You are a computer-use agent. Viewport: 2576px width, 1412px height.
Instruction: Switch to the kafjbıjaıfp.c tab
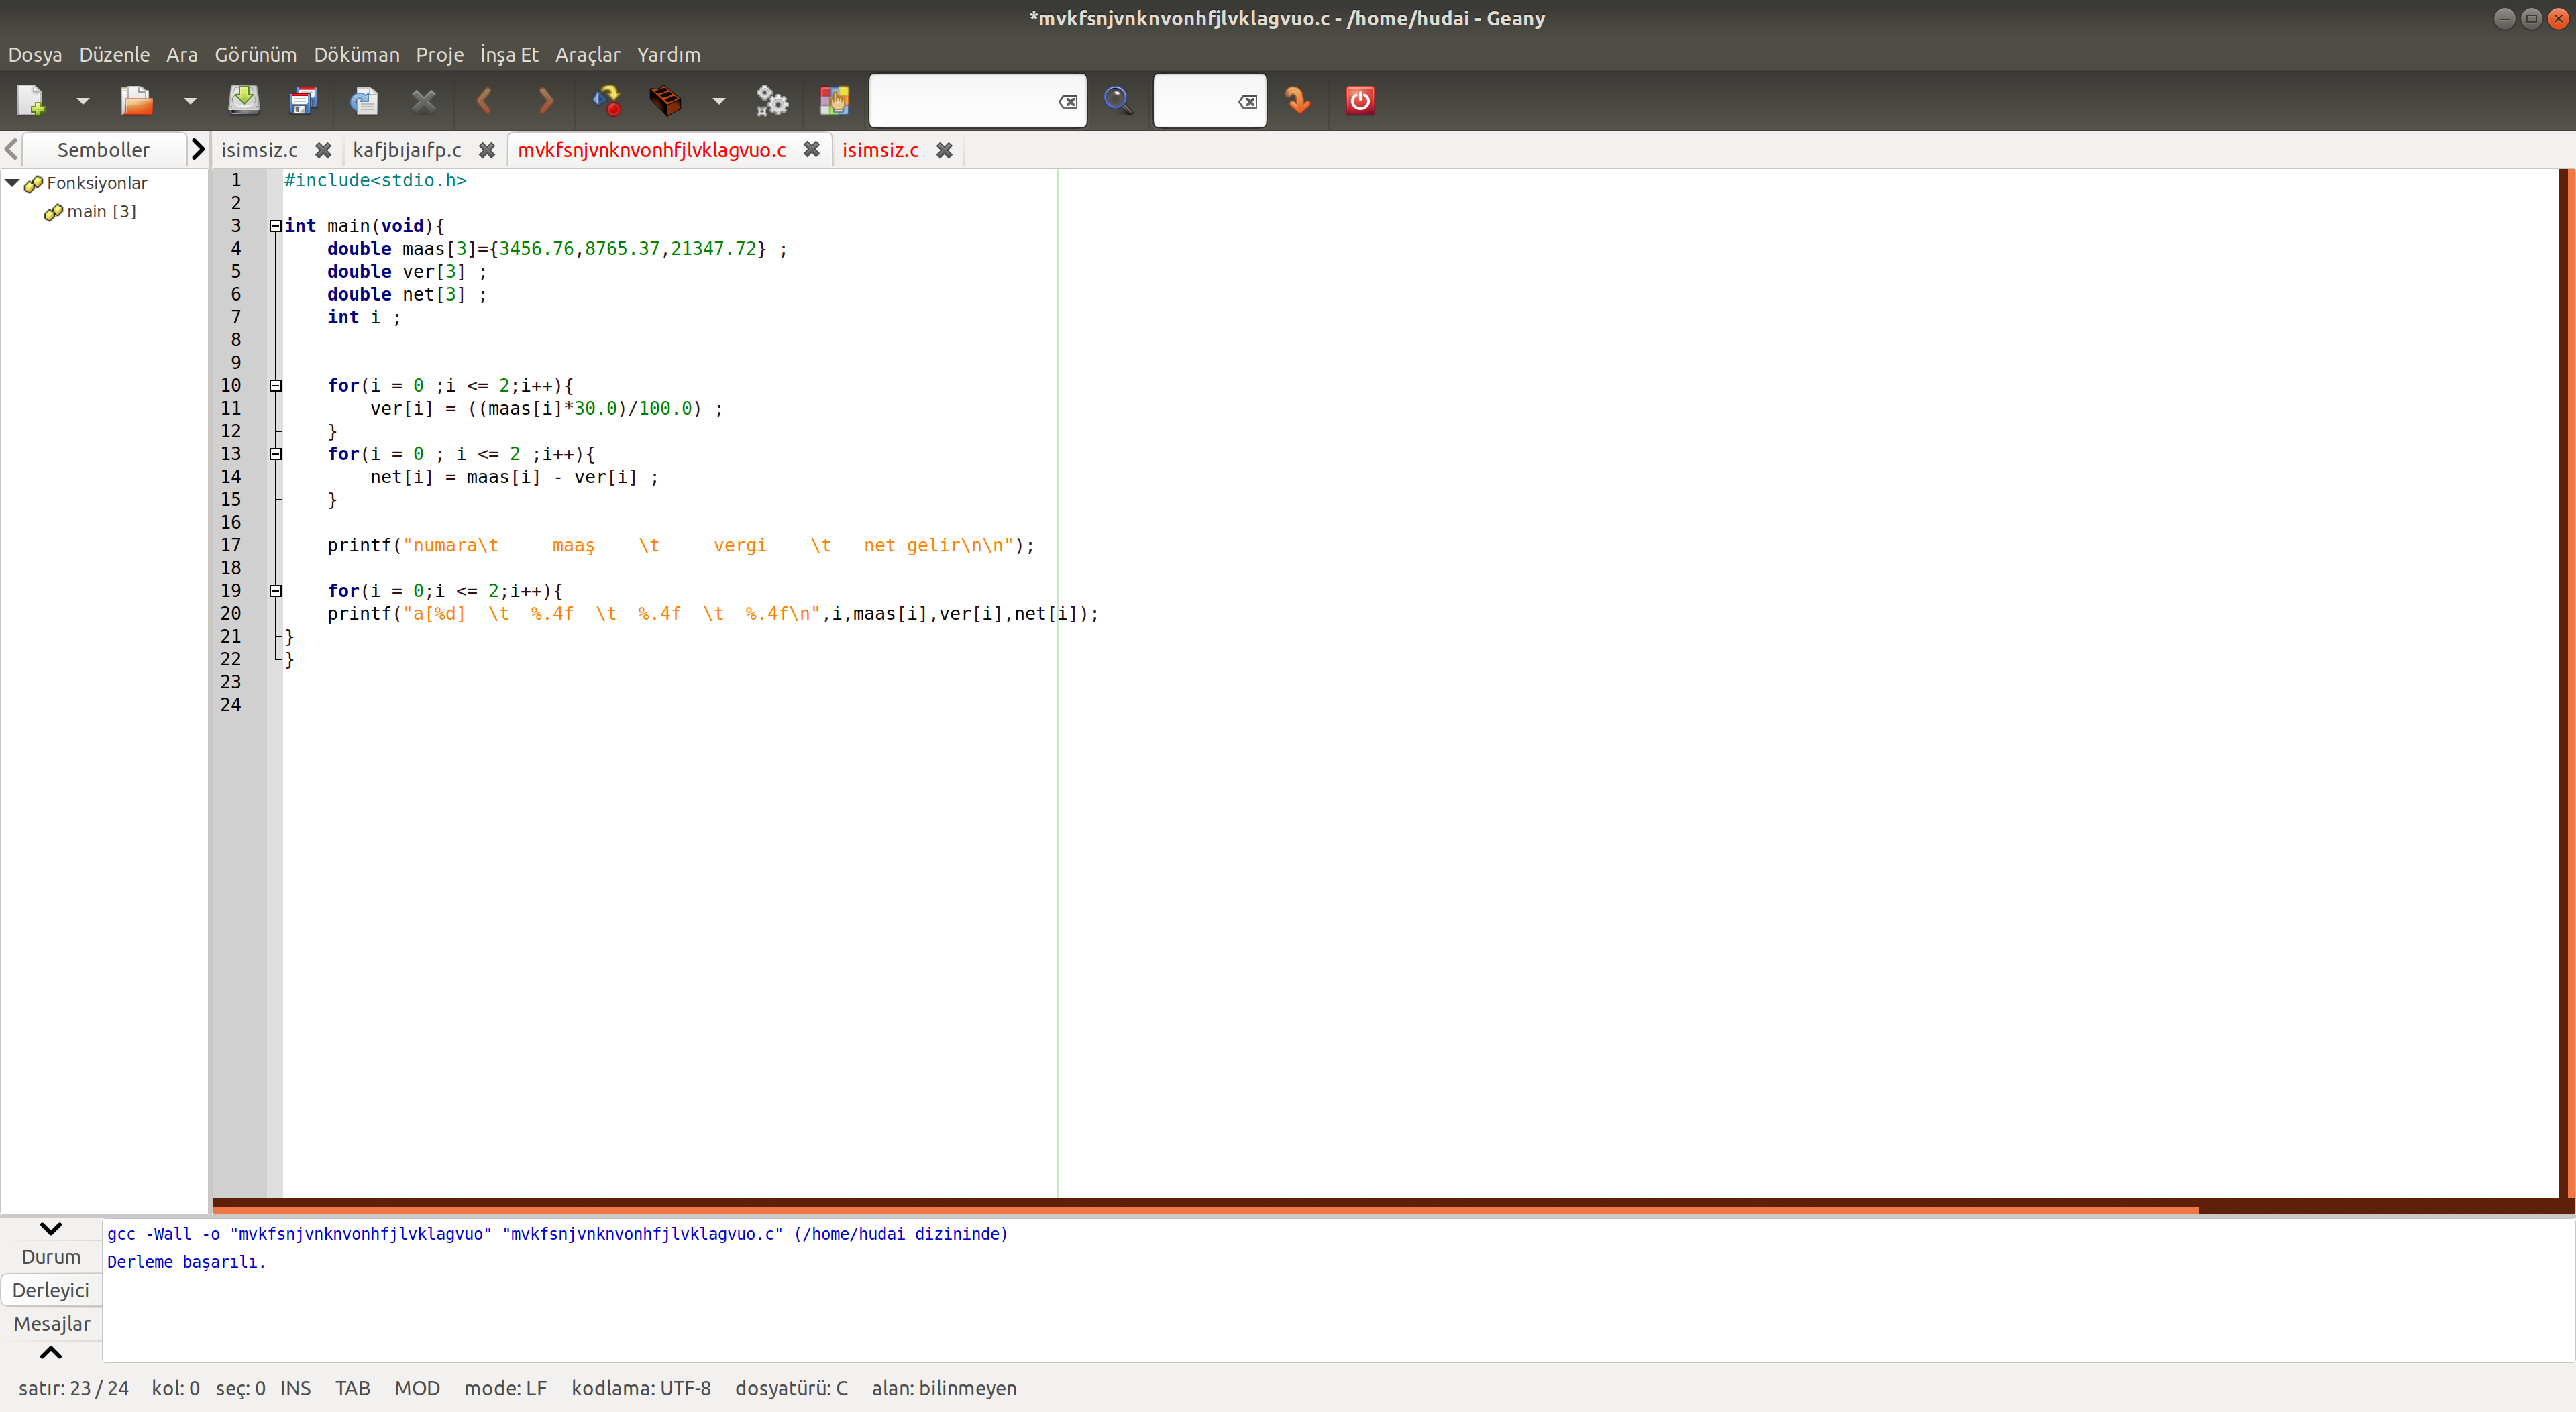tap(407, 150)
